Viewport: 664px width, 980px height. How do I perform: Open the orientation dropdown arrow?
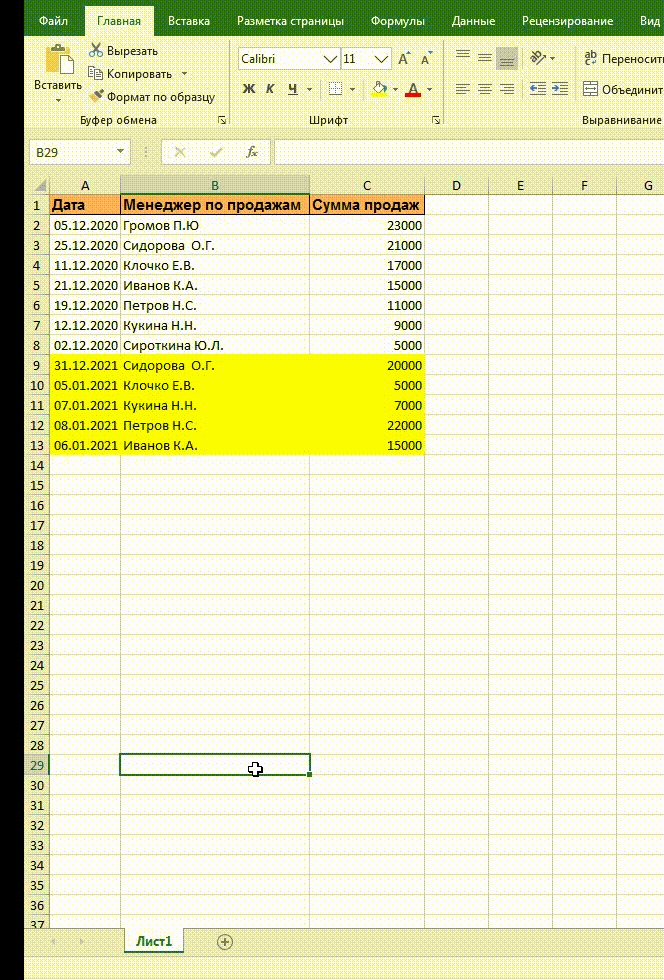pos(552,58)
